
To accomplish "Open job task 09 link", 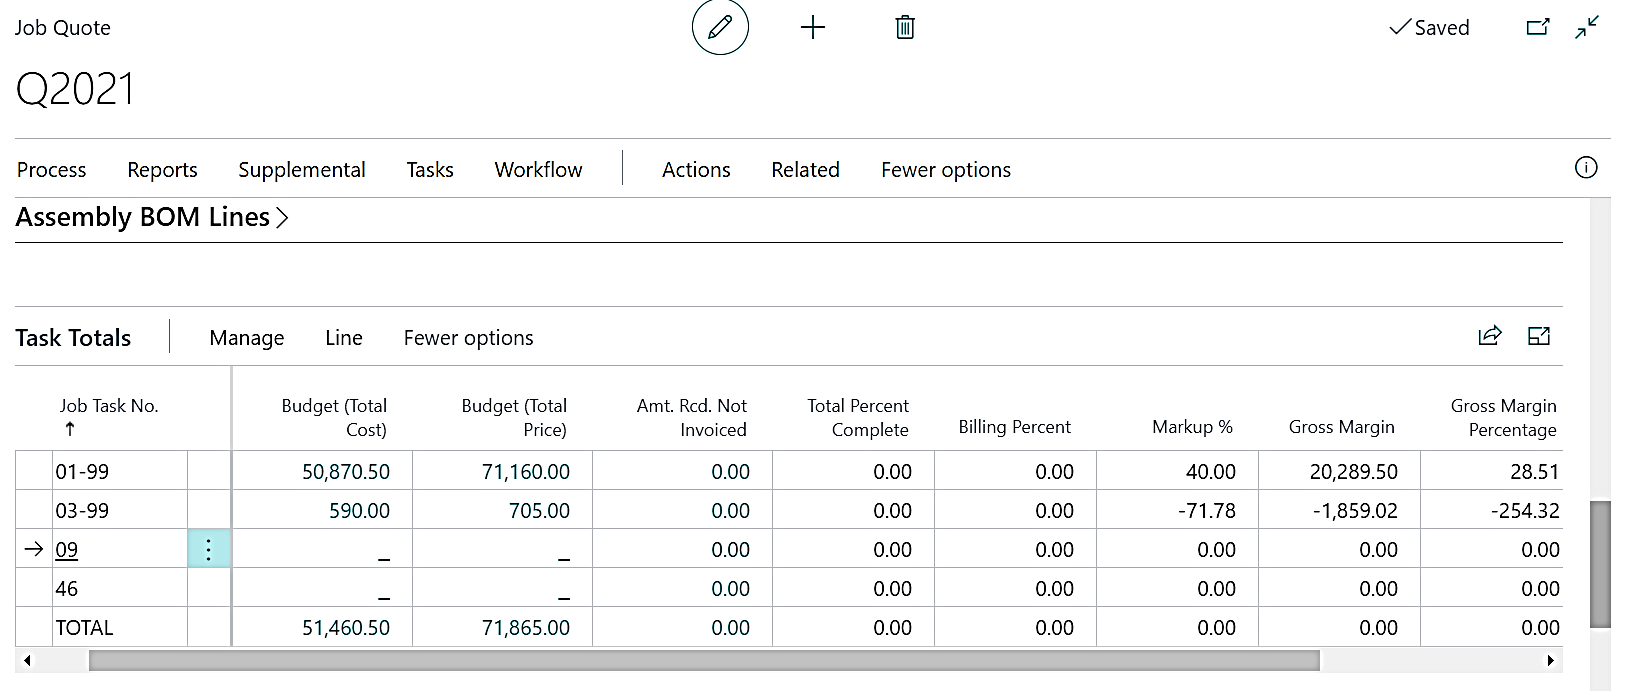I will coord(67,550).
